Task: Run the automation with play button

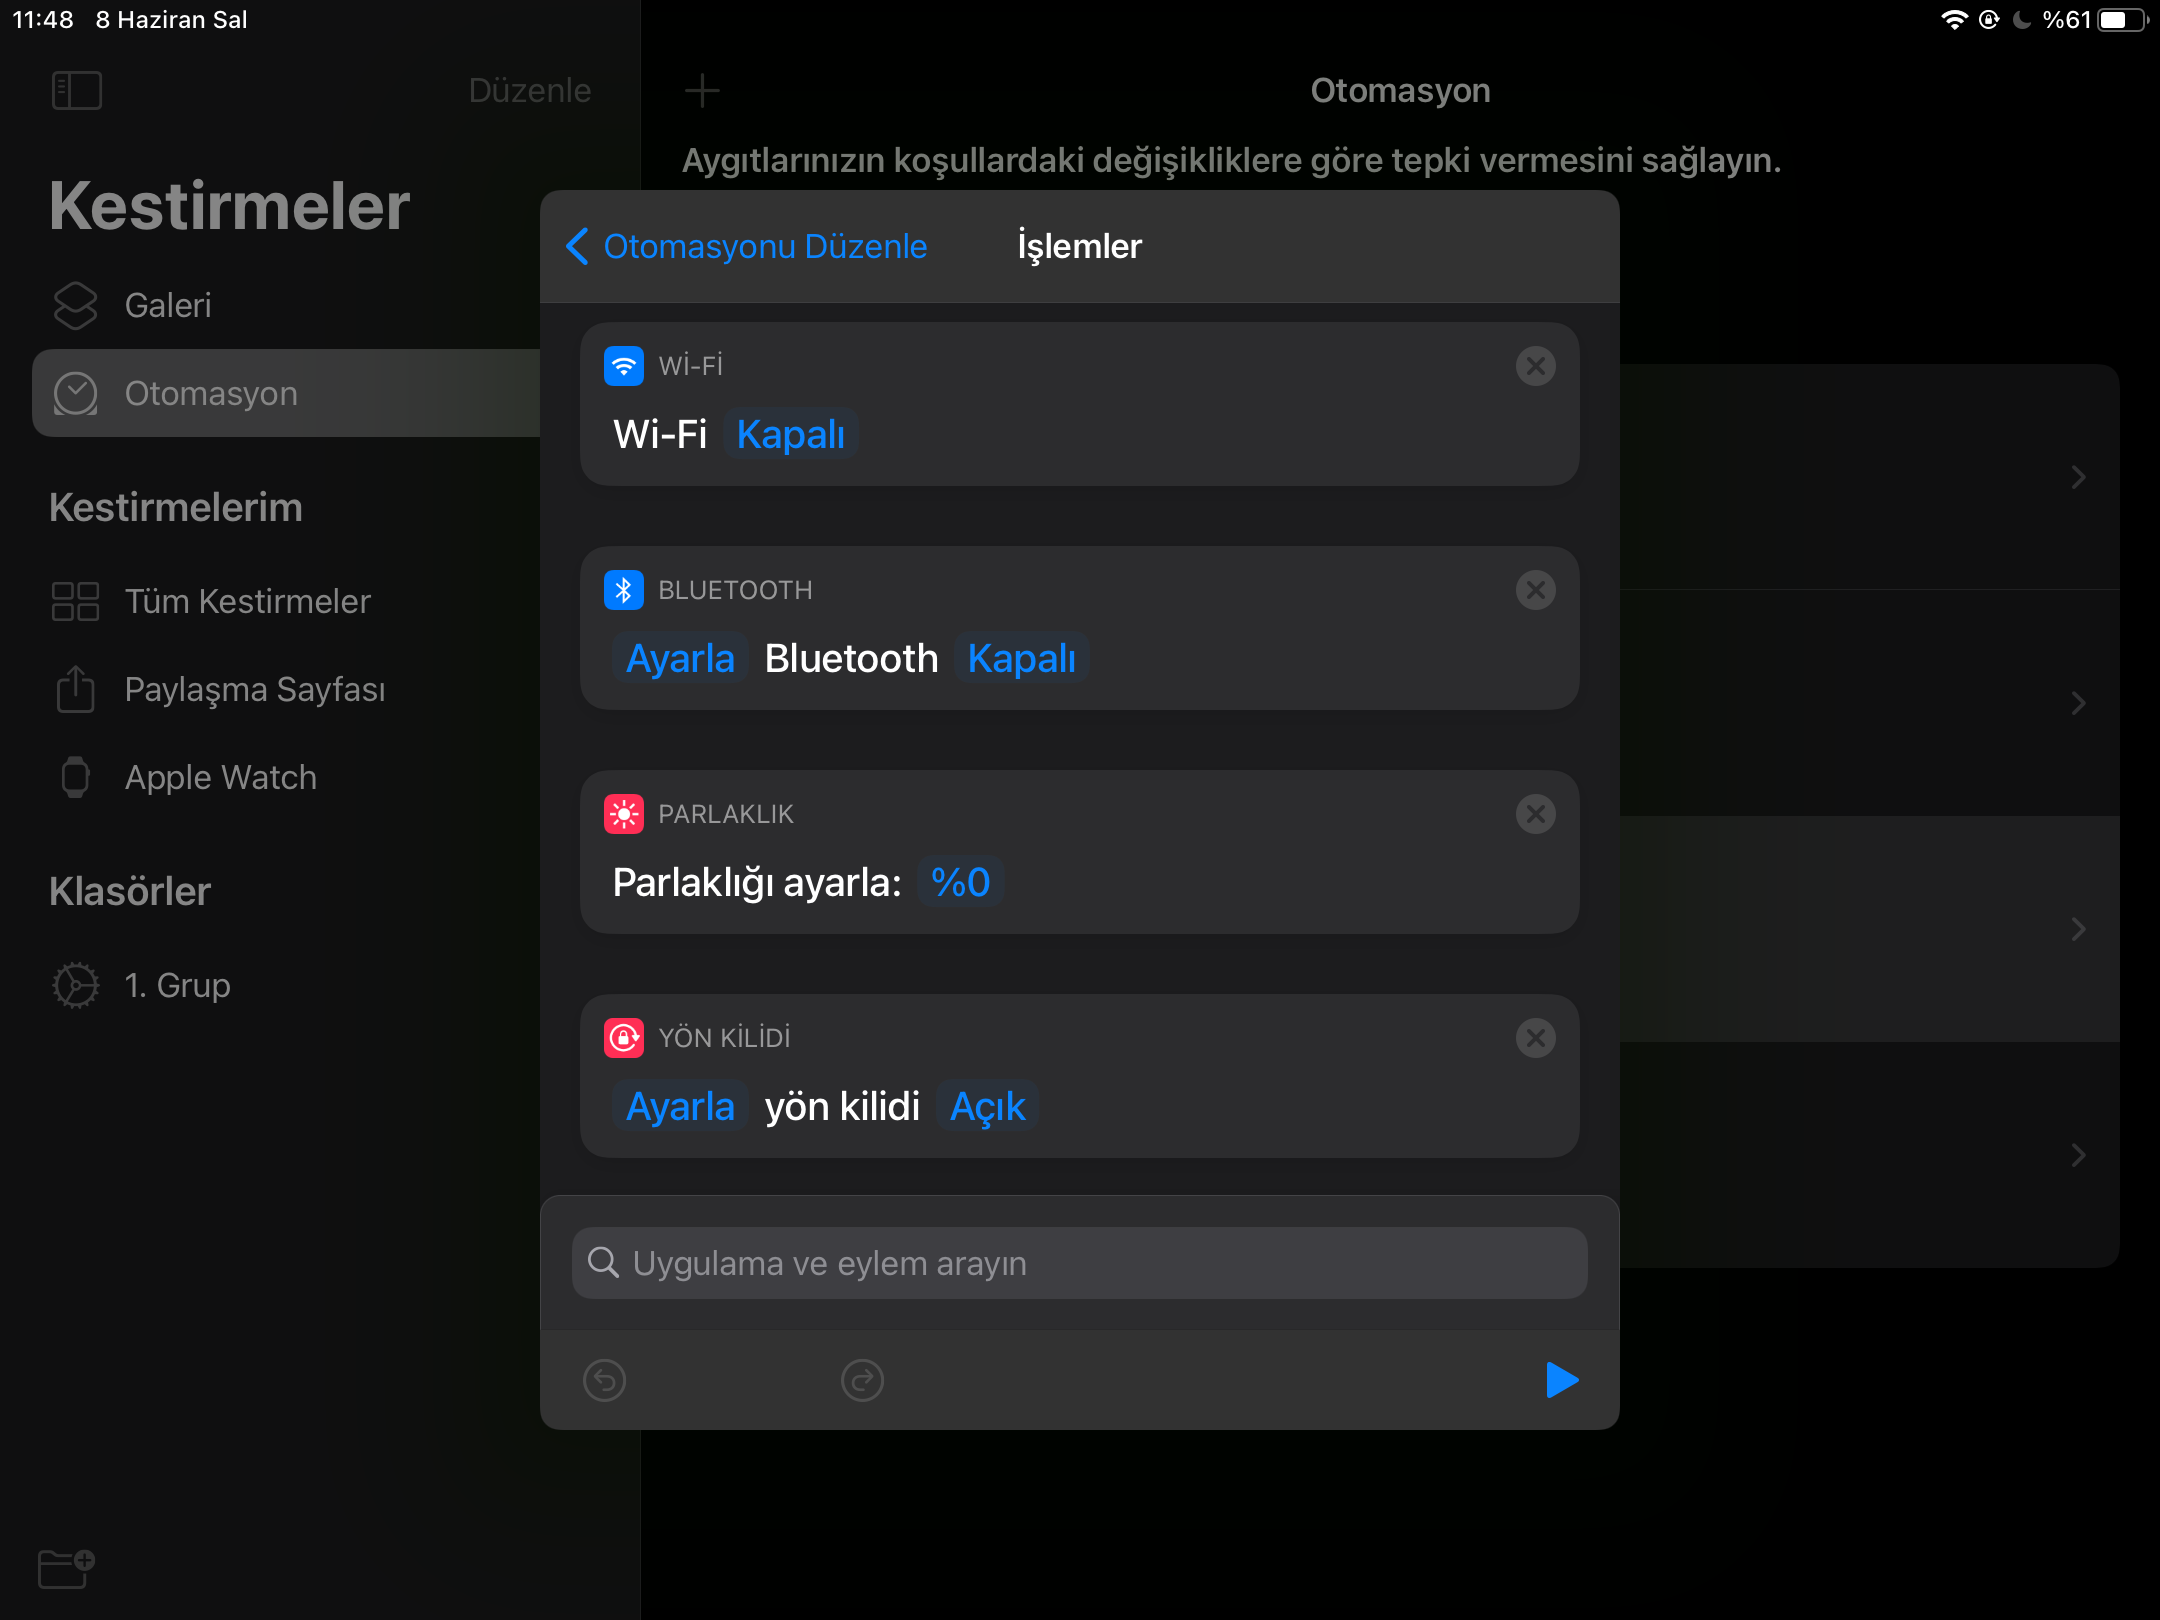Action: 1562,1380
